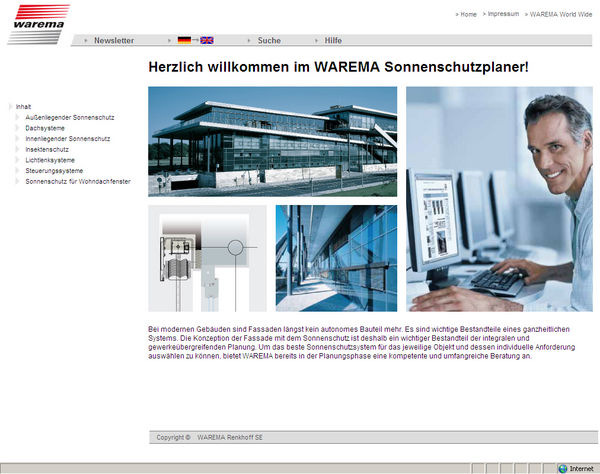Click the arrow icon next to Inhalt
Screen dimensions: 600x474
[x=10, y=106]
